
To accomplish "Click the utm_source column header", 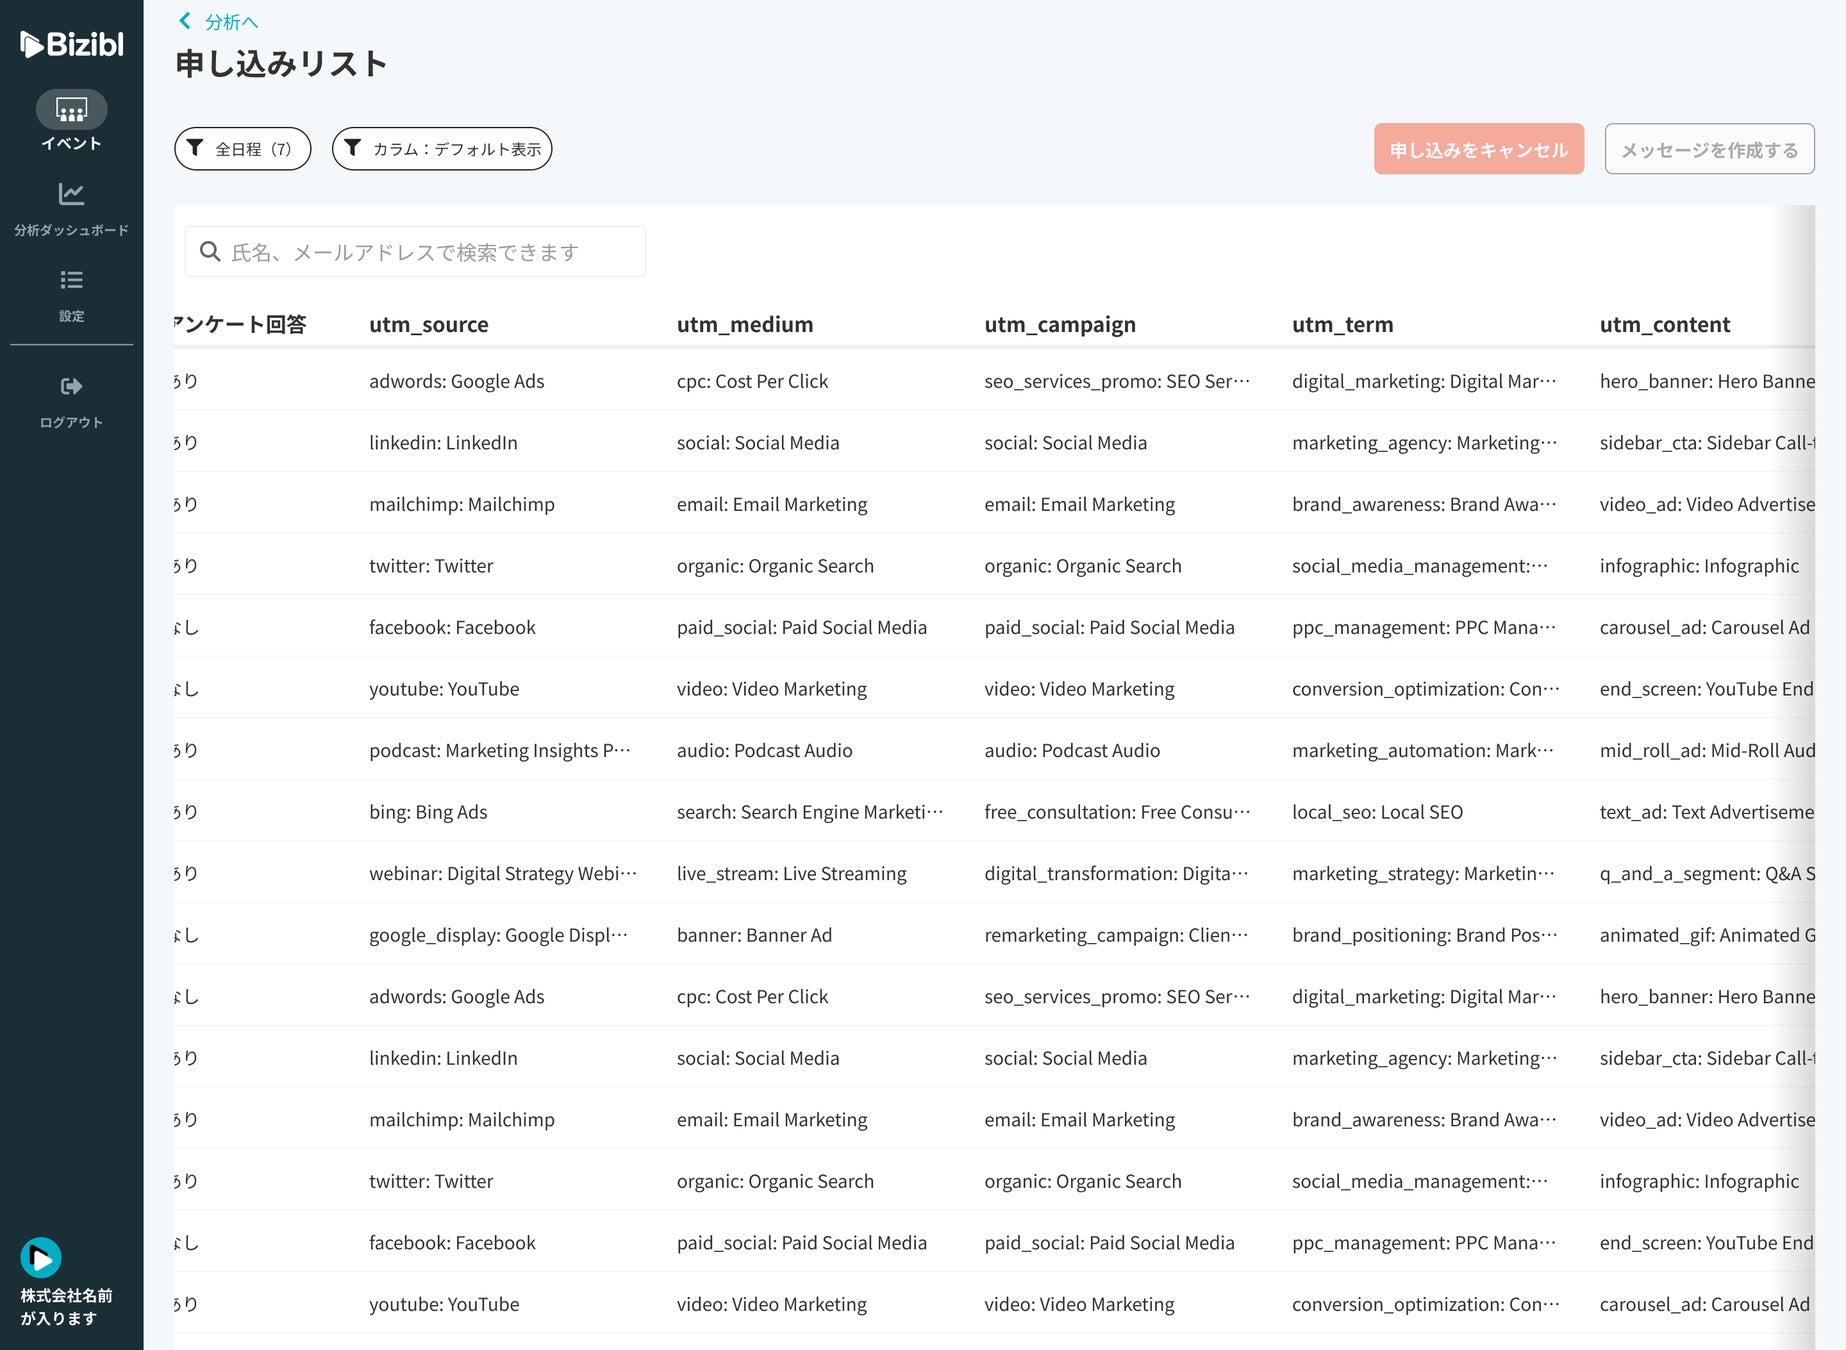I will 429,324.
